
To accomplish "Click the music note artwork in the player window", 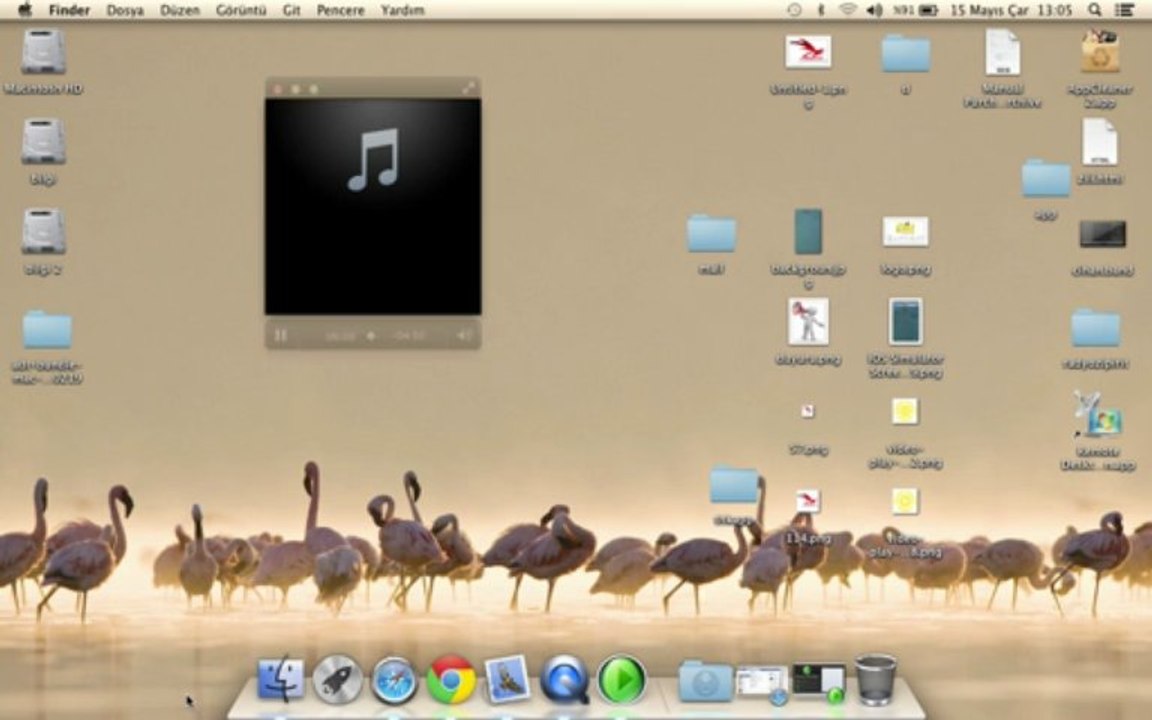I will [373, 159].
